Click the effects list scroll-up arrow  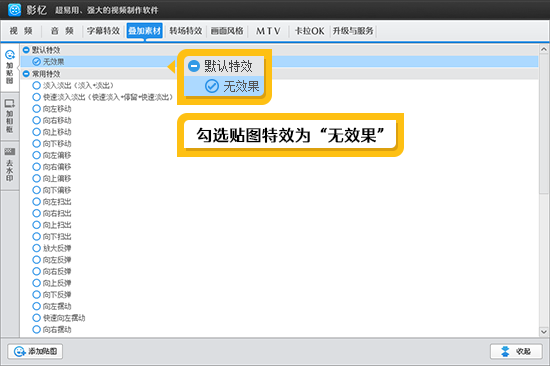tap(544, 49)
